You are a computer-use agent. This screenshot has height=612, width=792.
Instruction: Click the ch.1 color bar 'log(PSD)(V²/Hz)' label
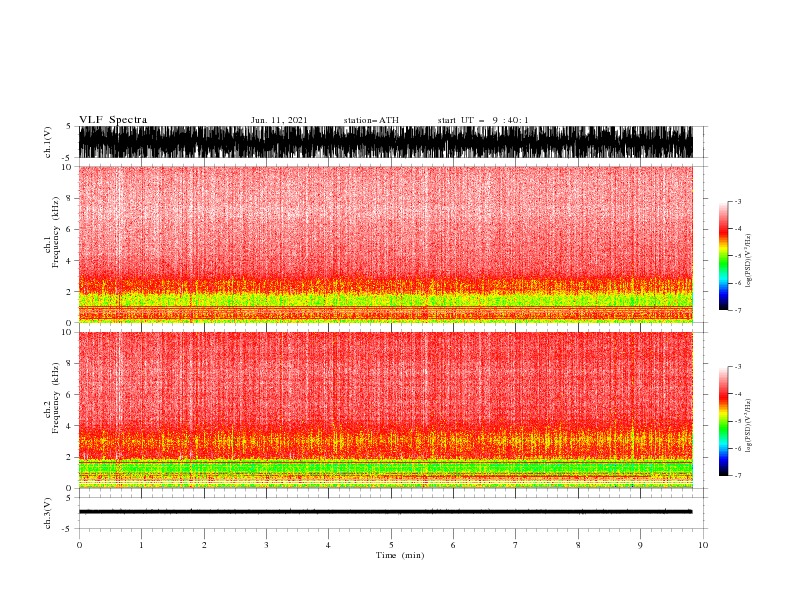pyautogui.click(x=749, y=261)
